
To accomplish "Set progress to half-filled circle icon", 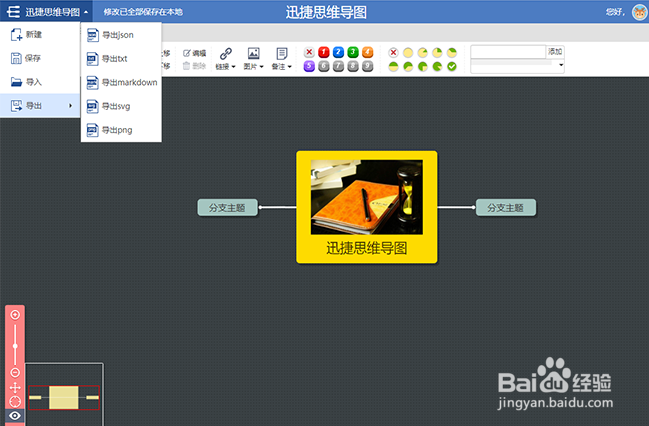I will [x=393, y=66].
